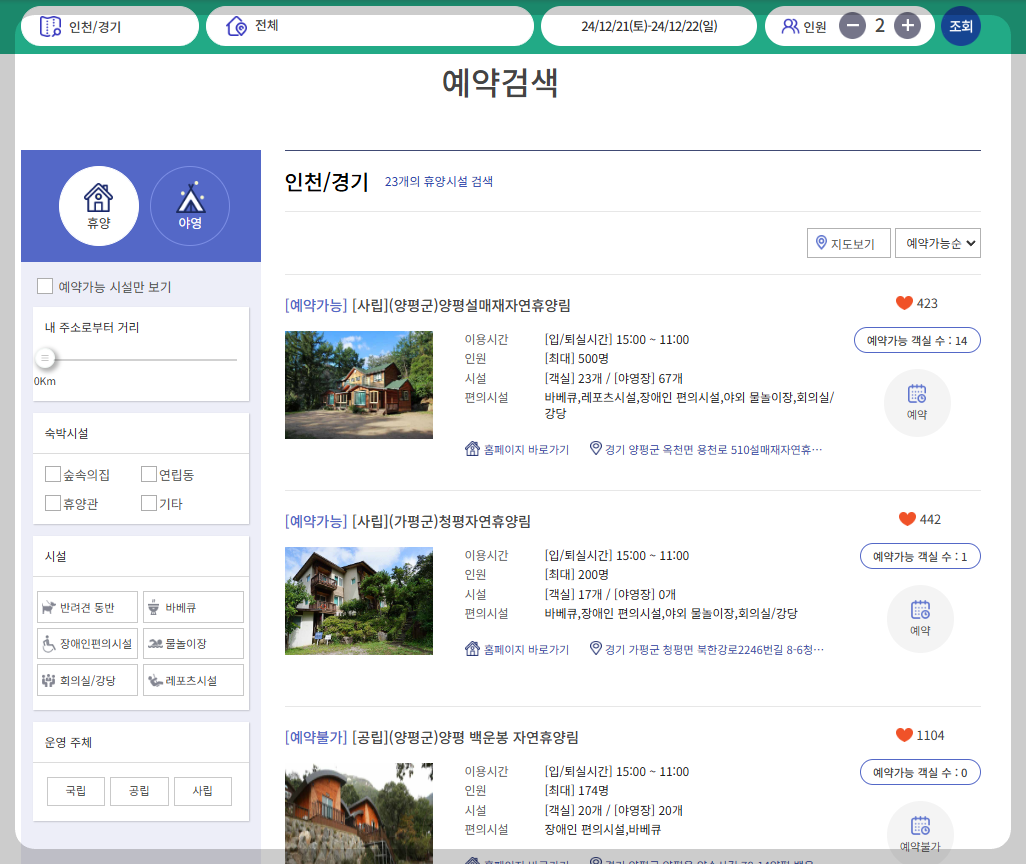Image resolution: width=1026 pixels, height=864 pixels.
Task: Click the 양평 백운봉 자연휴양림 photo thumbnail
Action: coord(359,813)
